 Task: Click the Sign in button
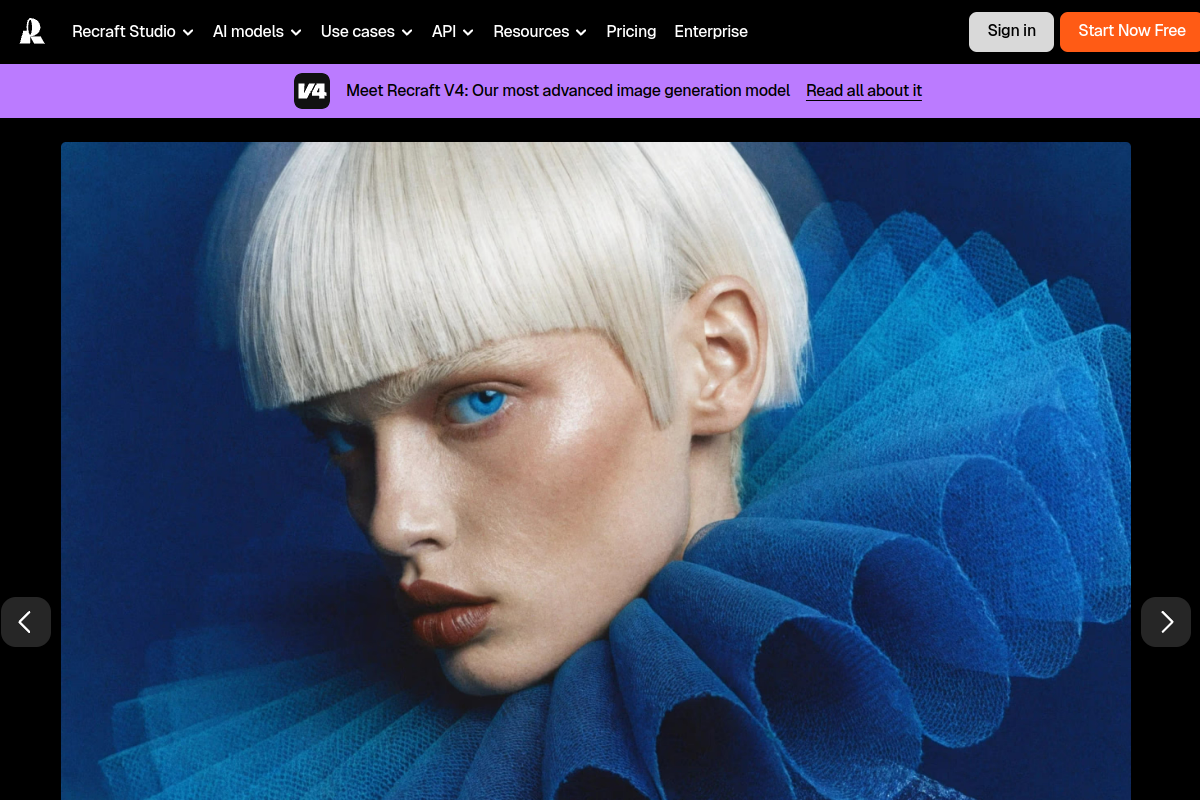tap(1011, 31)
